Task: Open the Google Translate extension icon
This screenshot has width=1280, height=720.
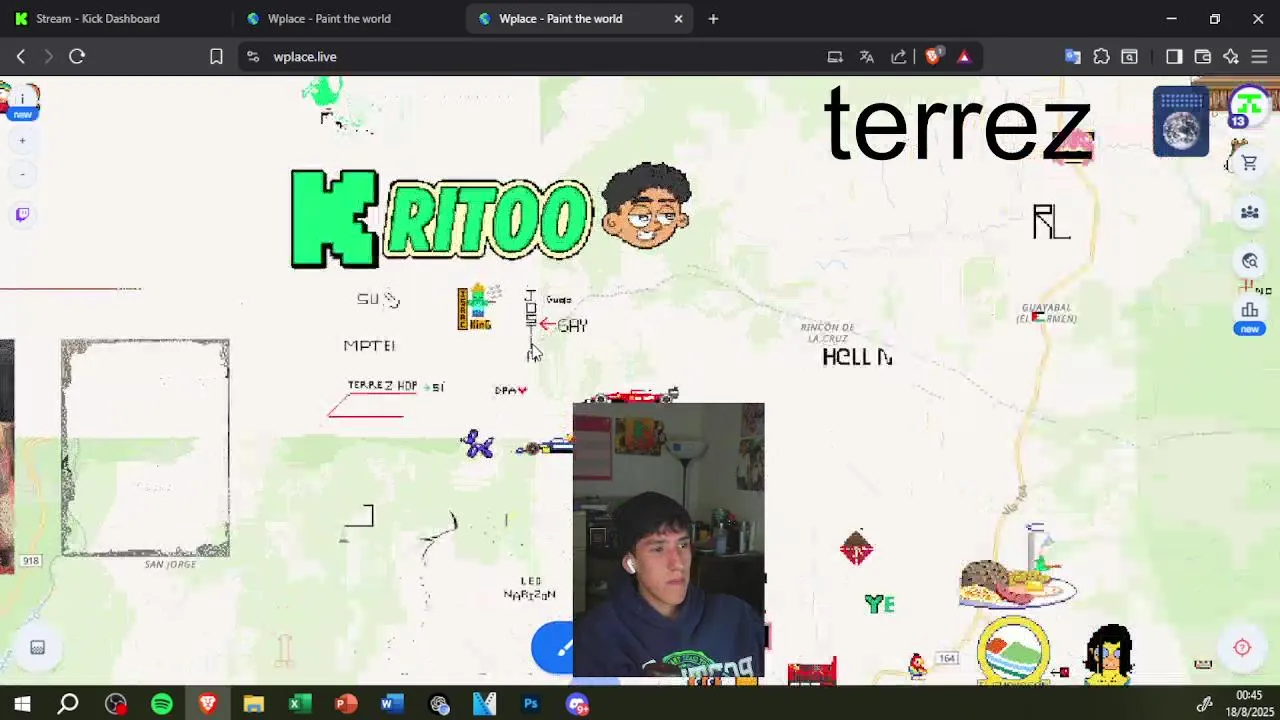Action: pos(1073,57)
